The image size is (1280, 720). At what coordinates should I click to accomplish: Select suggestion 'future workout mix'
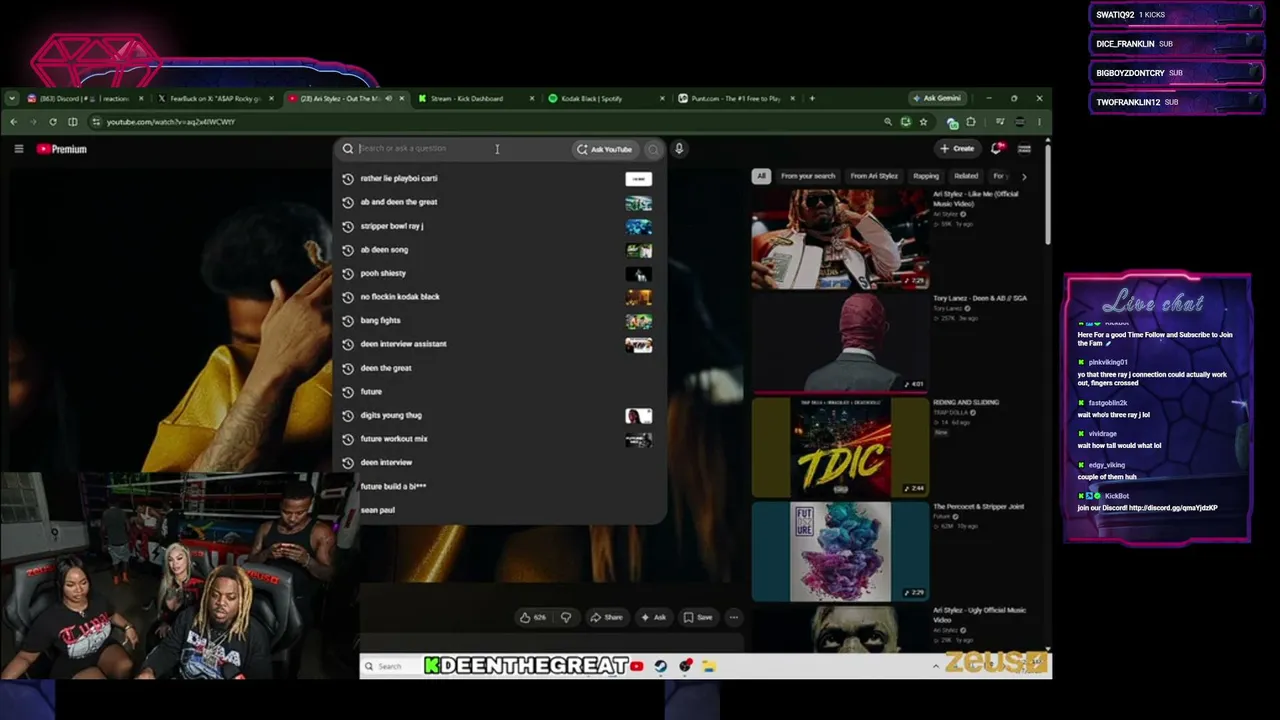click(500, 439)
